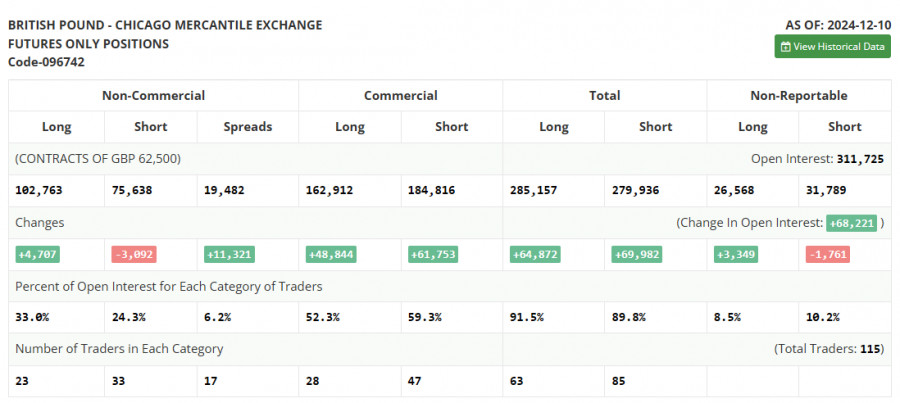Viewport: 900px width, 403px height.
Task: Click the Spreads column header
Action: pos(247,127)
